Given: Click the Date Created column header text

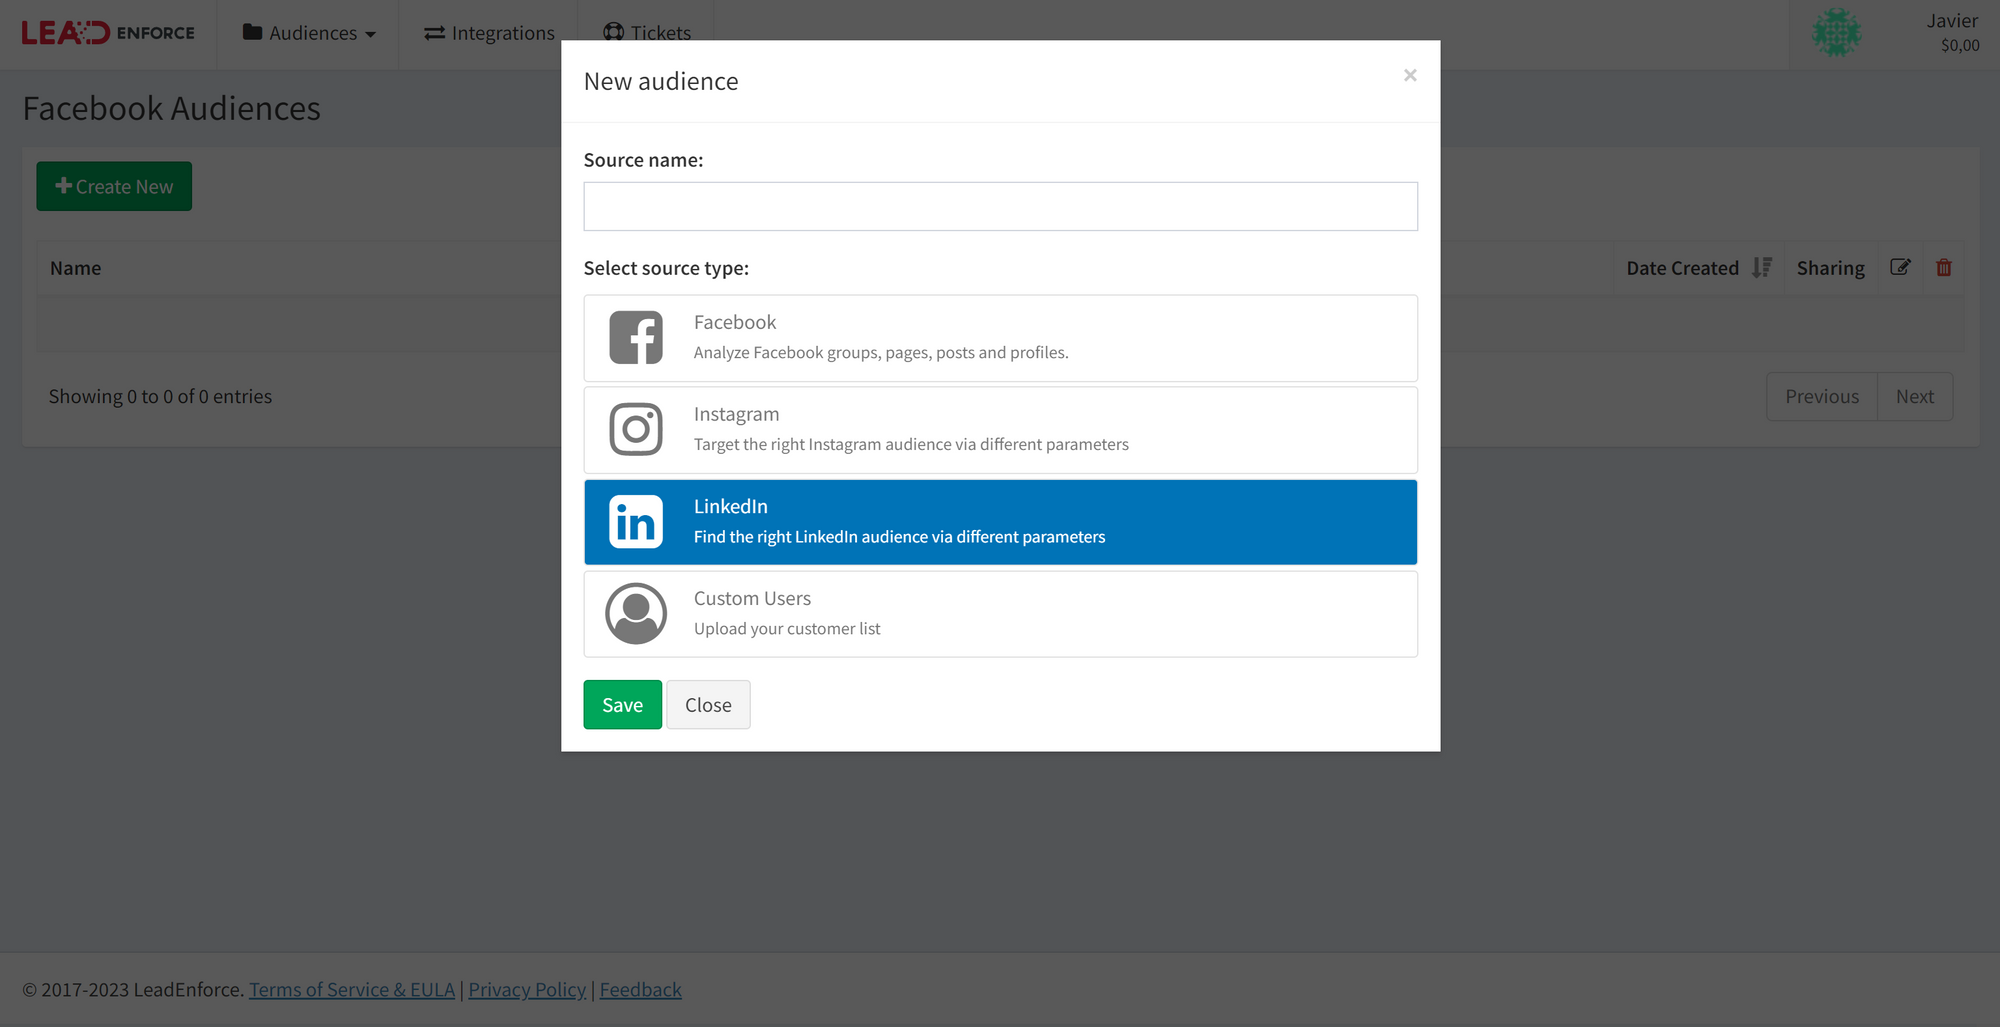Looking at the screenshot, I should coord(1682,267).
